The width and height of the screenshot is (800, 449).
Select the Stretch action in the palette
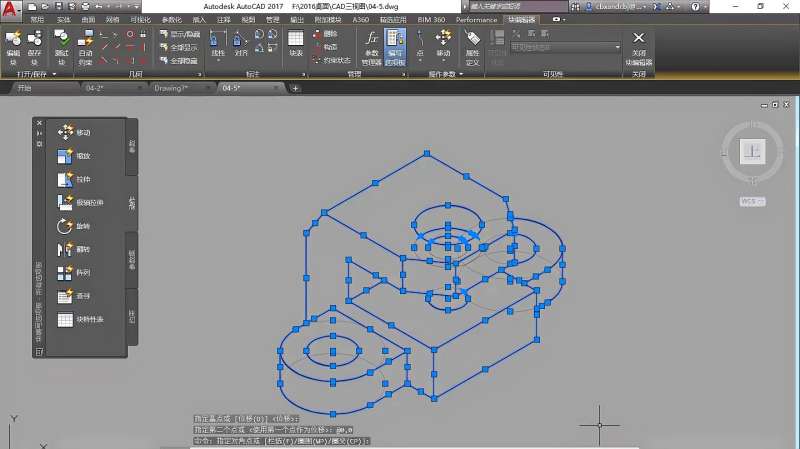[74, 179]
